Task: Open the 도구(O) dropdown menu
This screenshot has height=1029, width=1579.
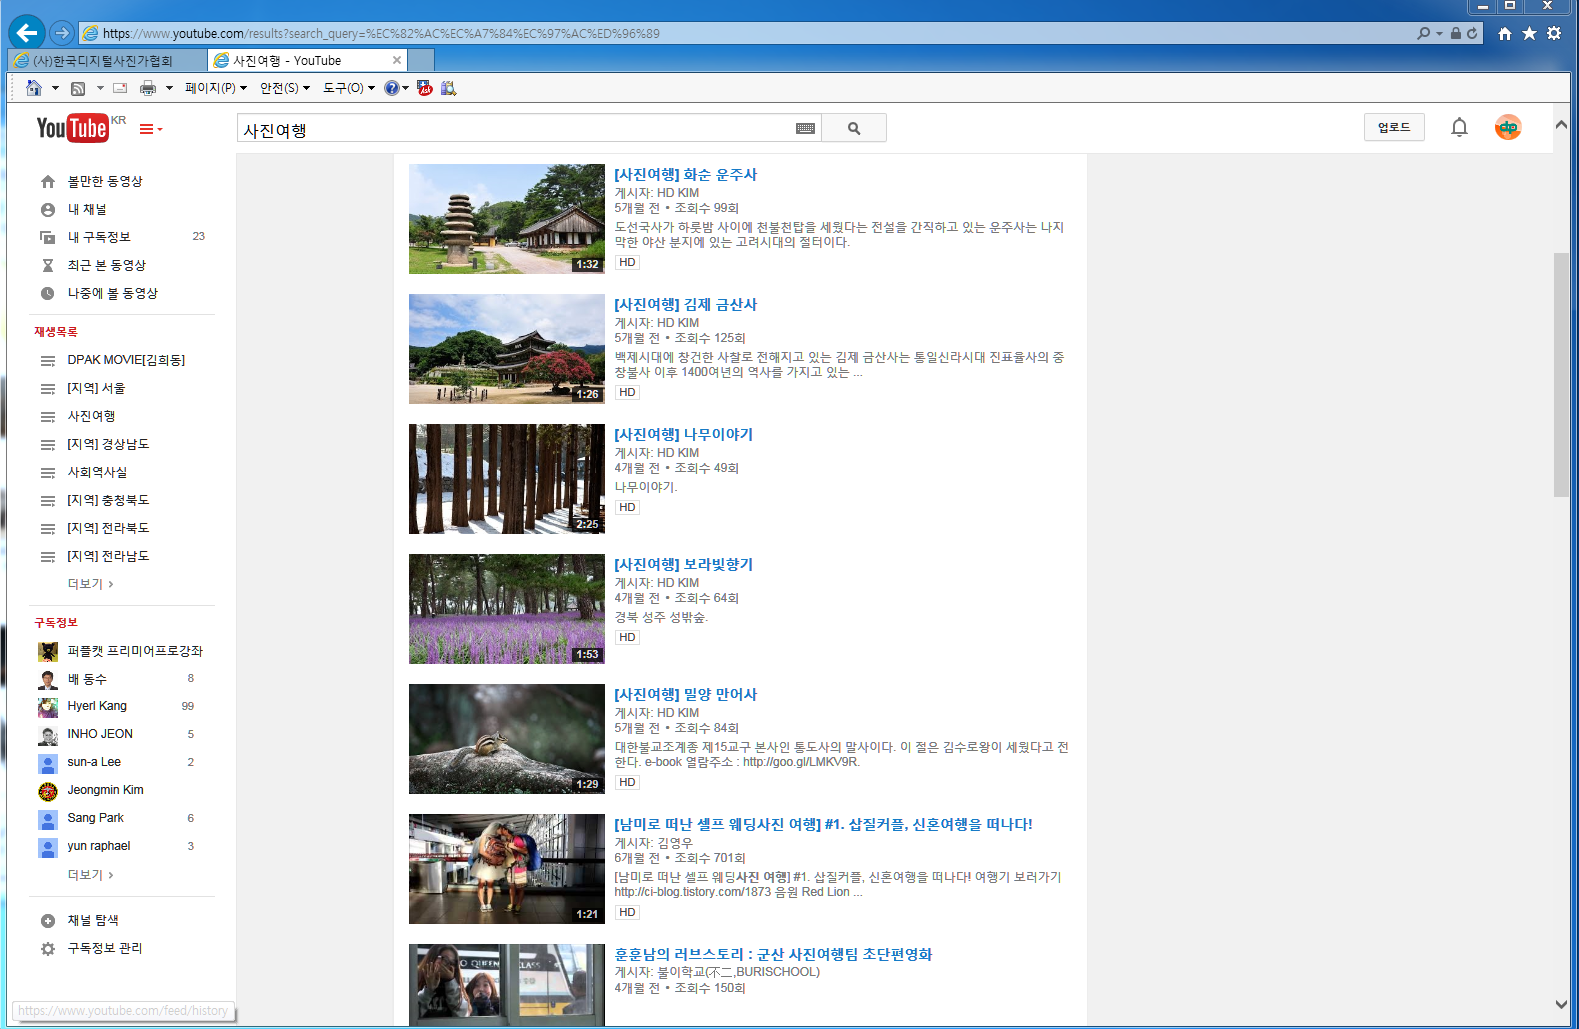Action: tap(348, 88)
